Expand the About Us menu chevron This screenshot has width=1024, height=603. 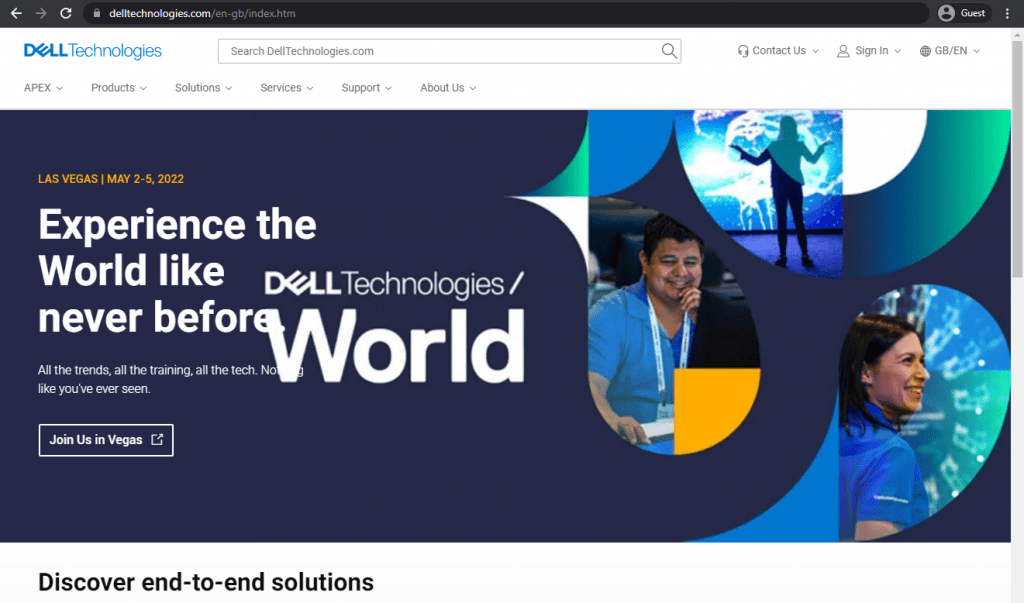pyautogui.click(x=472, y=88)
